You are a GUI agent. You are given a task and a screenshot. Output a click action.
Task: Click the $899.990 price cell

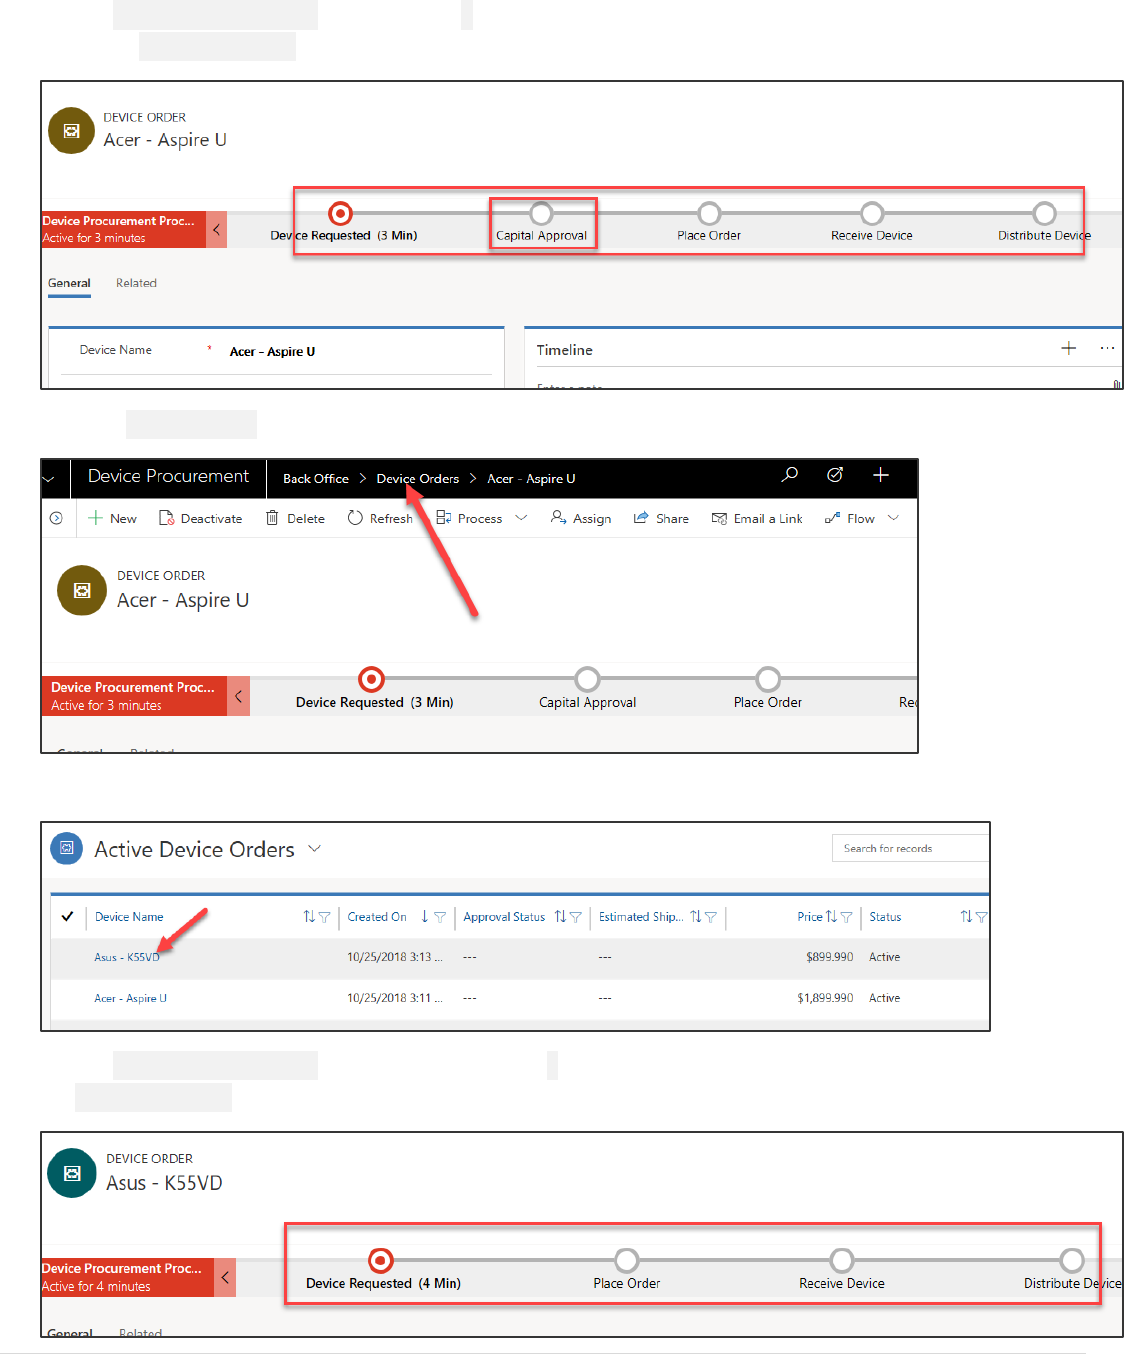[x=829, y=957]
